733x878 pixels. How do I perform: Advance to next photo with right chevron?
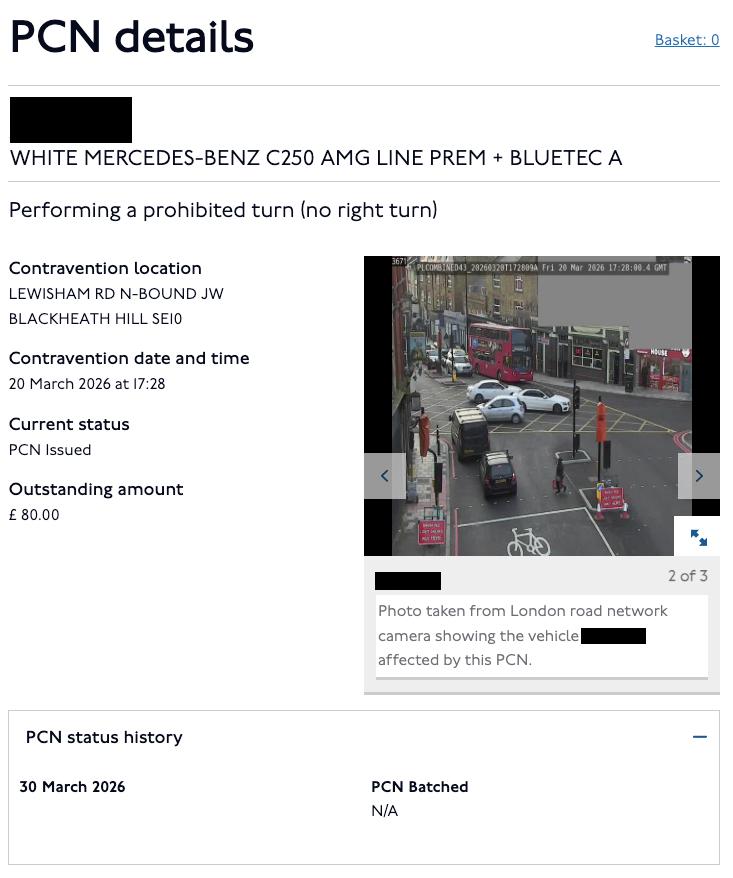(699, 476)
